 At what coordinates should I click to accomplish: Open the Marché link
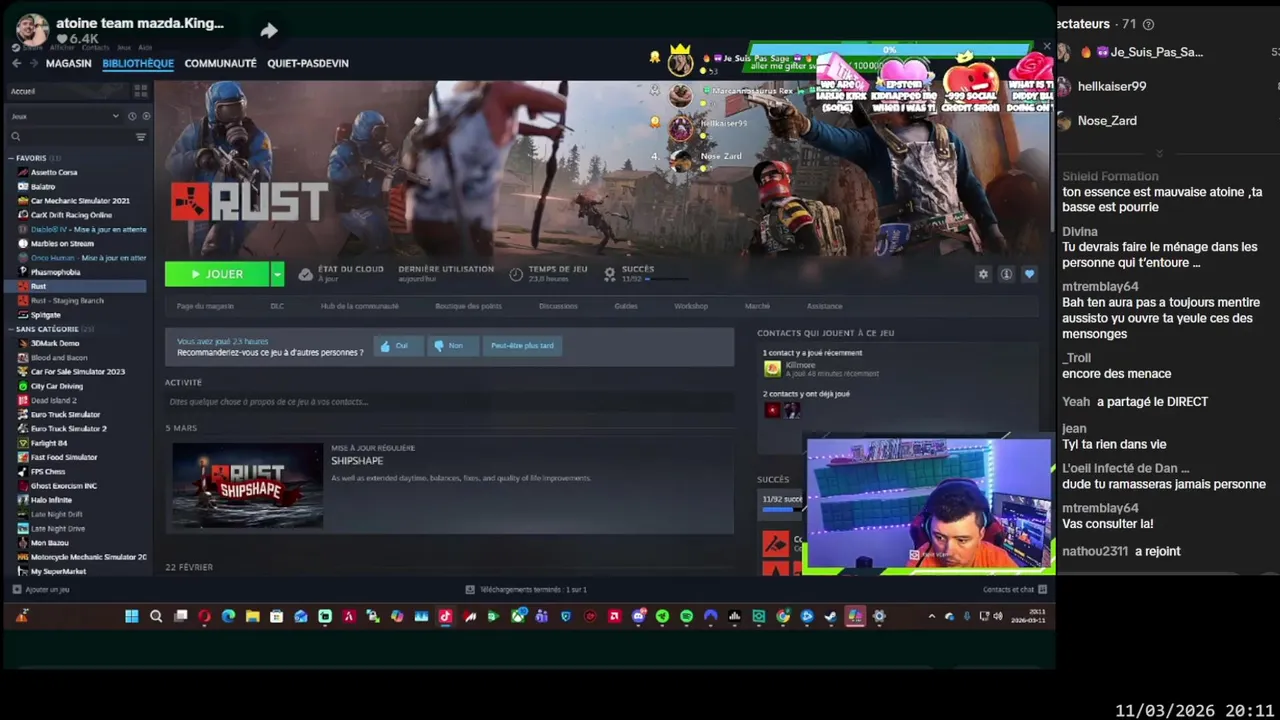757,306
